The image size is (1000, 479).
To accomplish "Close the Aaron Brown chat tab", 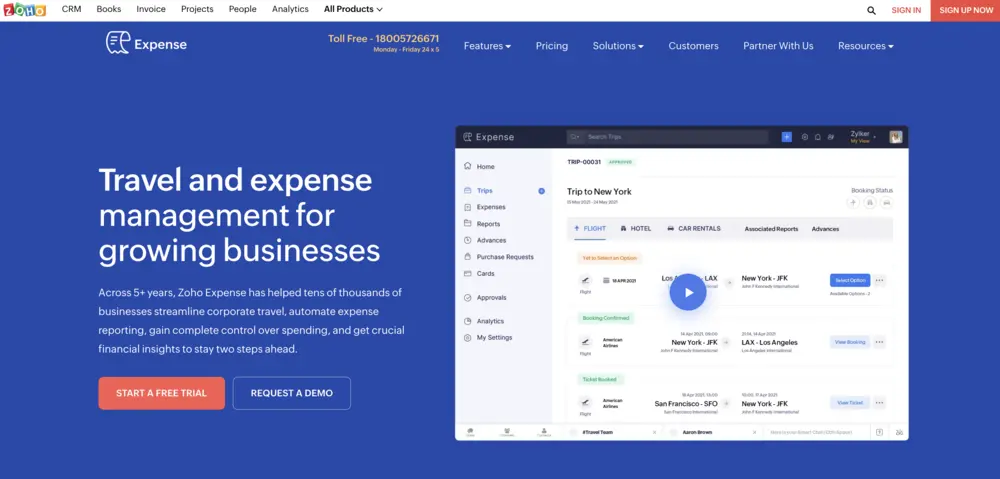I will click(754, 432).
